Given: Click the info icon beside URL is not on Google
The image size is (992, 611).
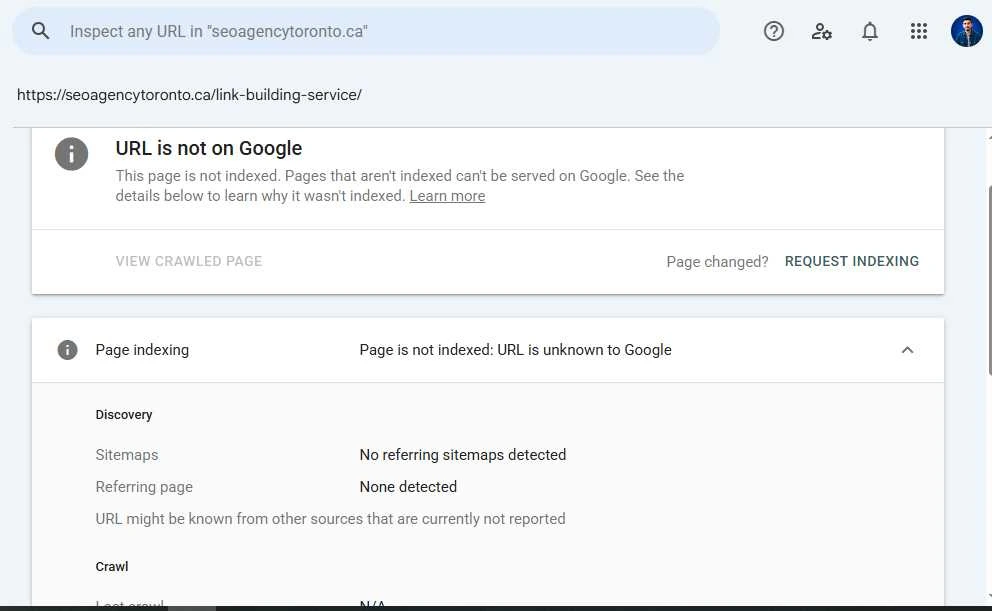Looking at the screenshot, I should coord(71,154).
